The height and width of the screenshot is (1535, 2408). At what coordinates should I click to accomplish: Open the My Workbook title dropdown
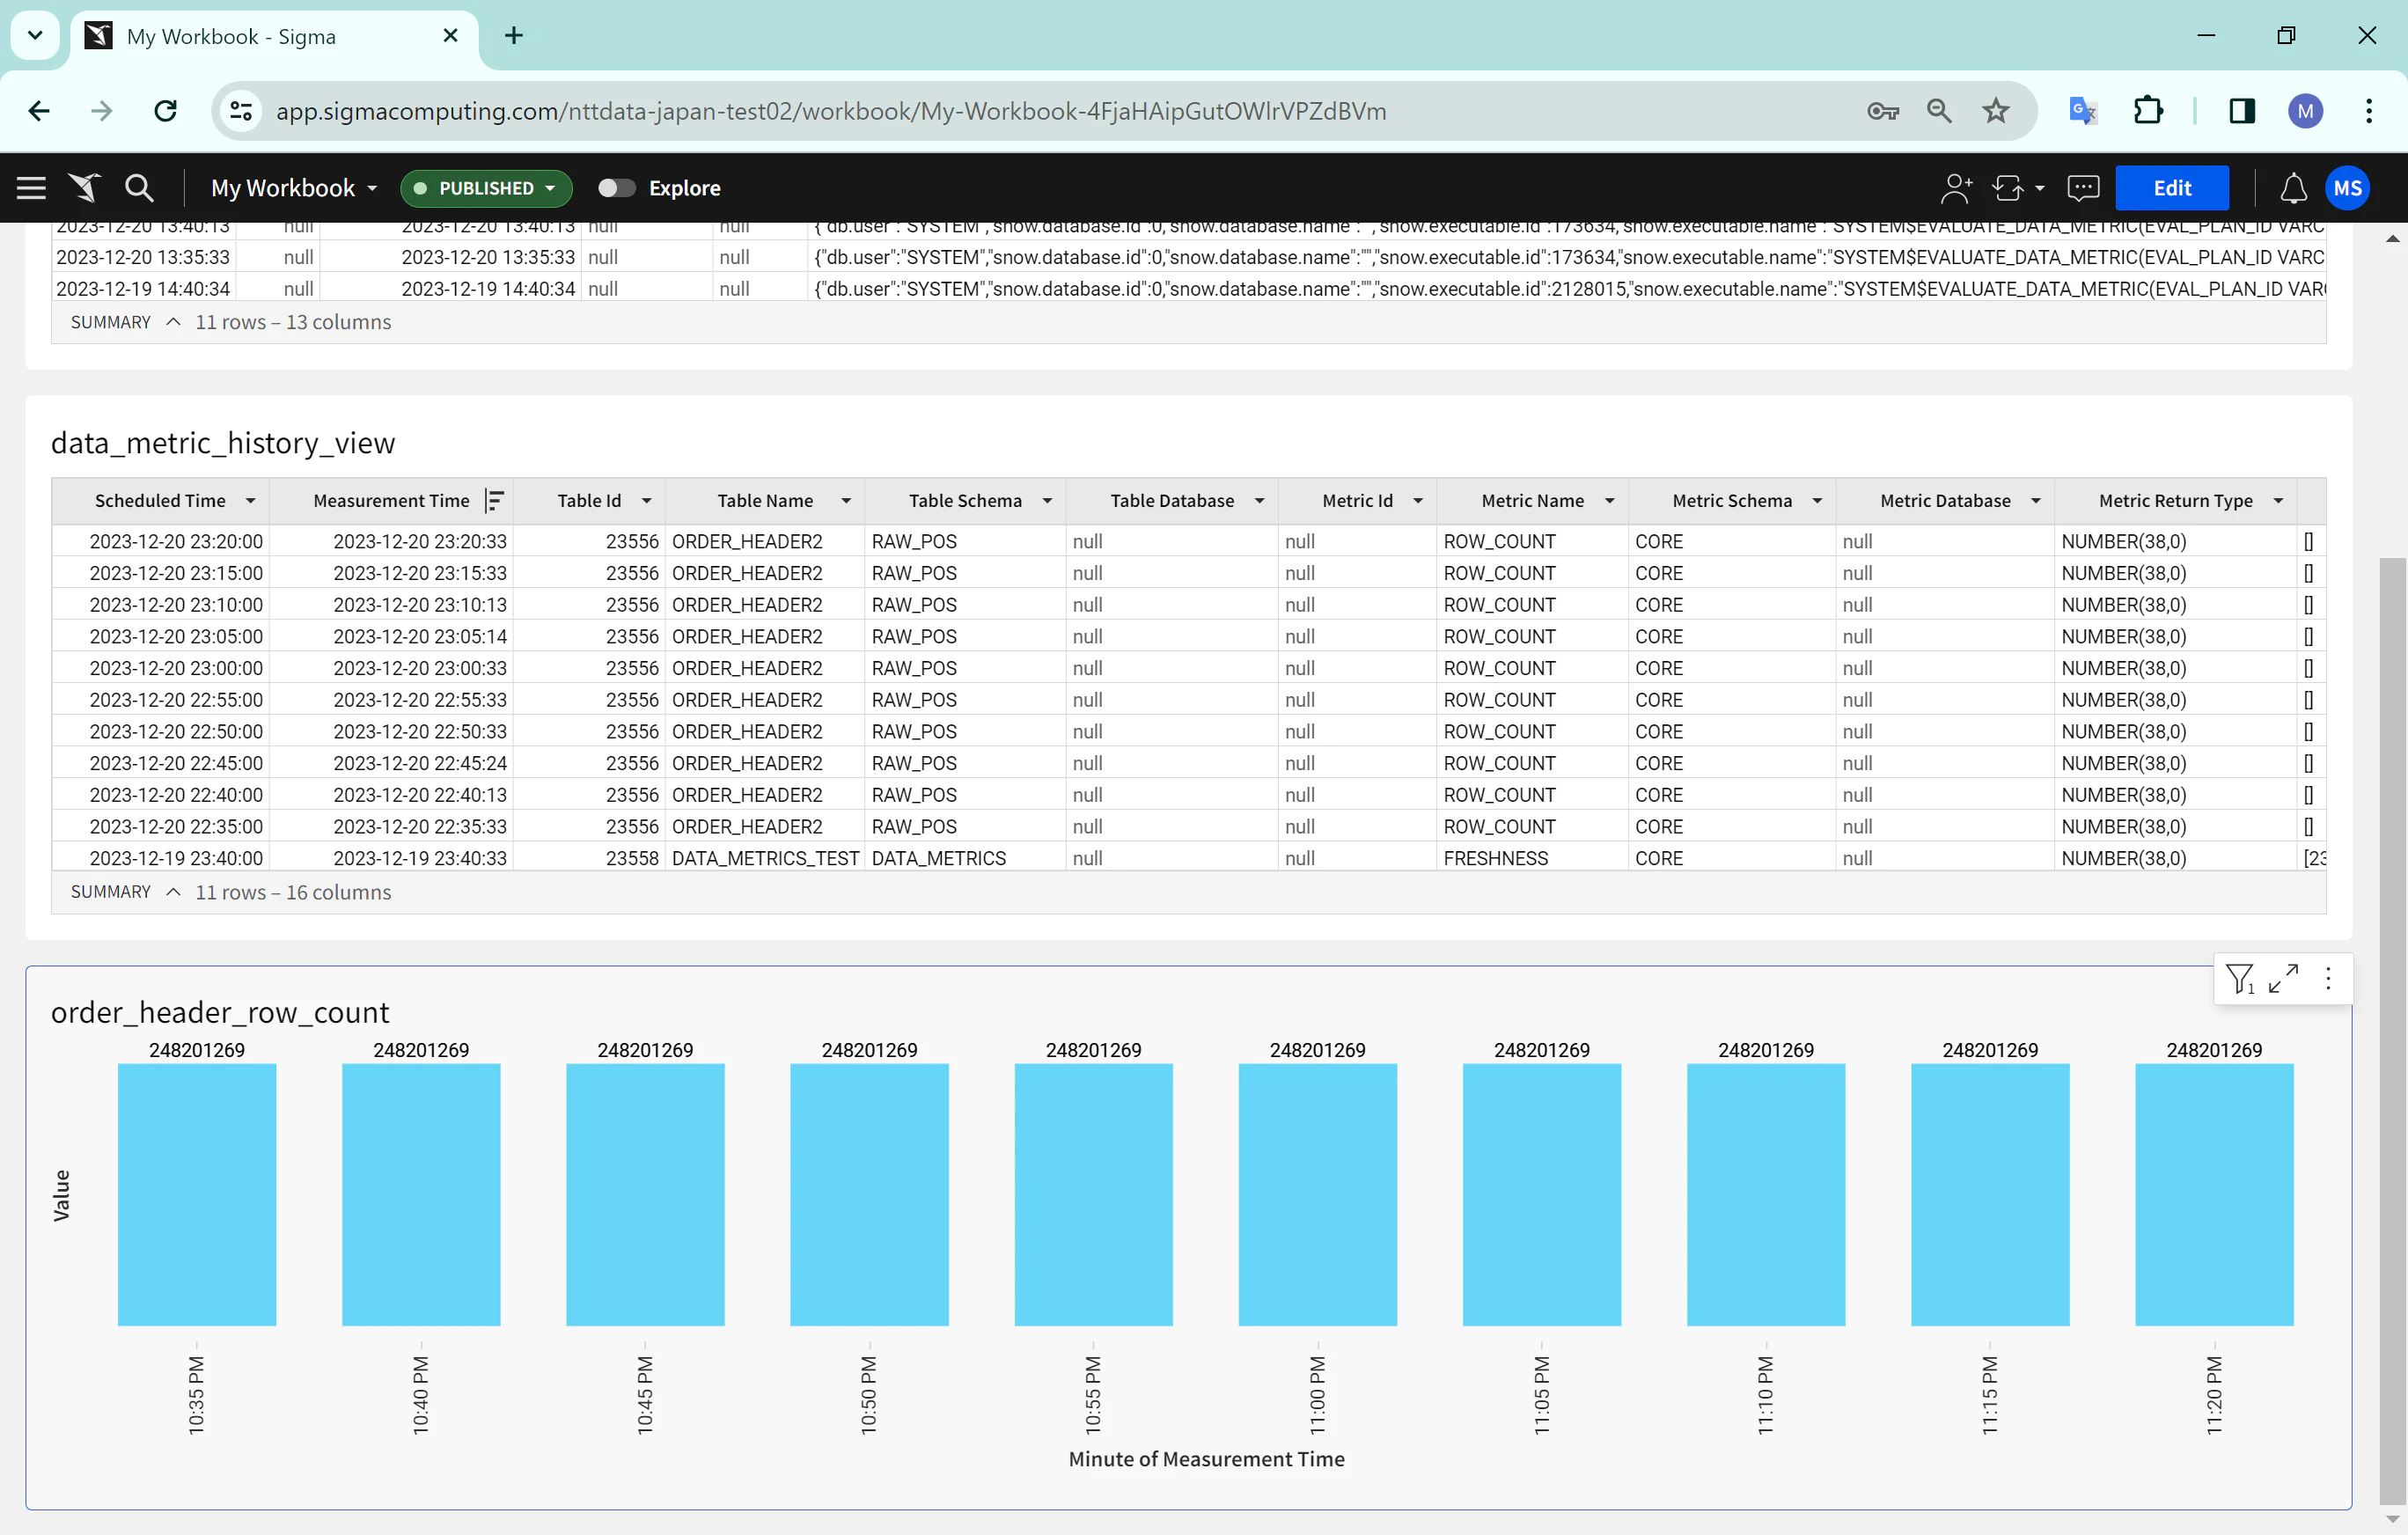(x=294, y=188)
